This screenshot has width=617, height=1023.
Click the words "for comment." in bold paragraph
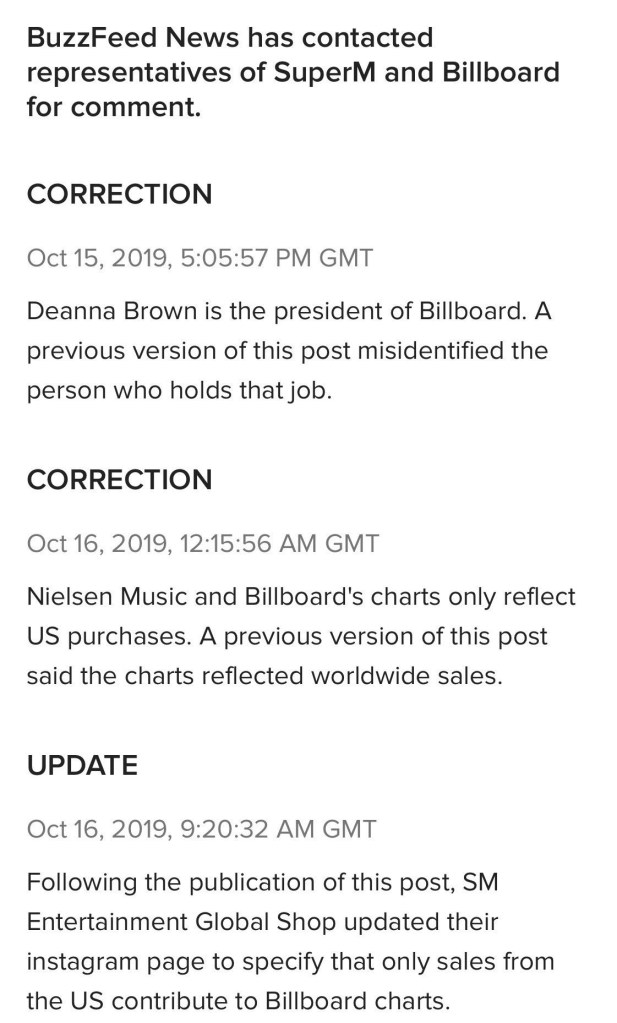(x=114, y=106)
